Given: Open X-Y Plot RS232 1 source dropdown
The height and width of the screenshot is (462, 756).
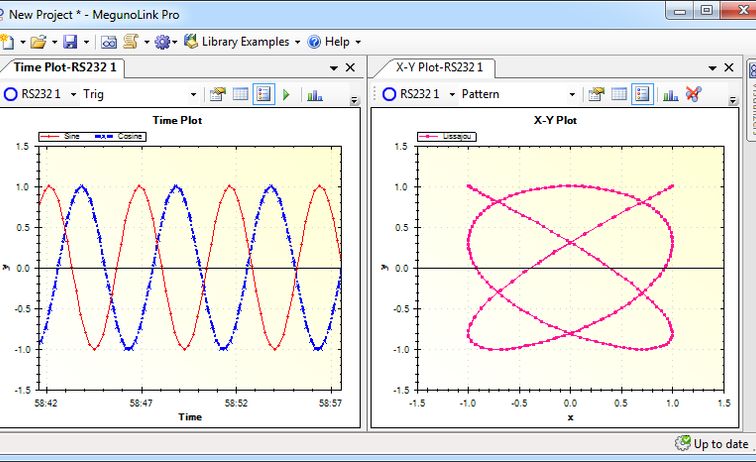Looking at the screenshot, I should 452,95.
